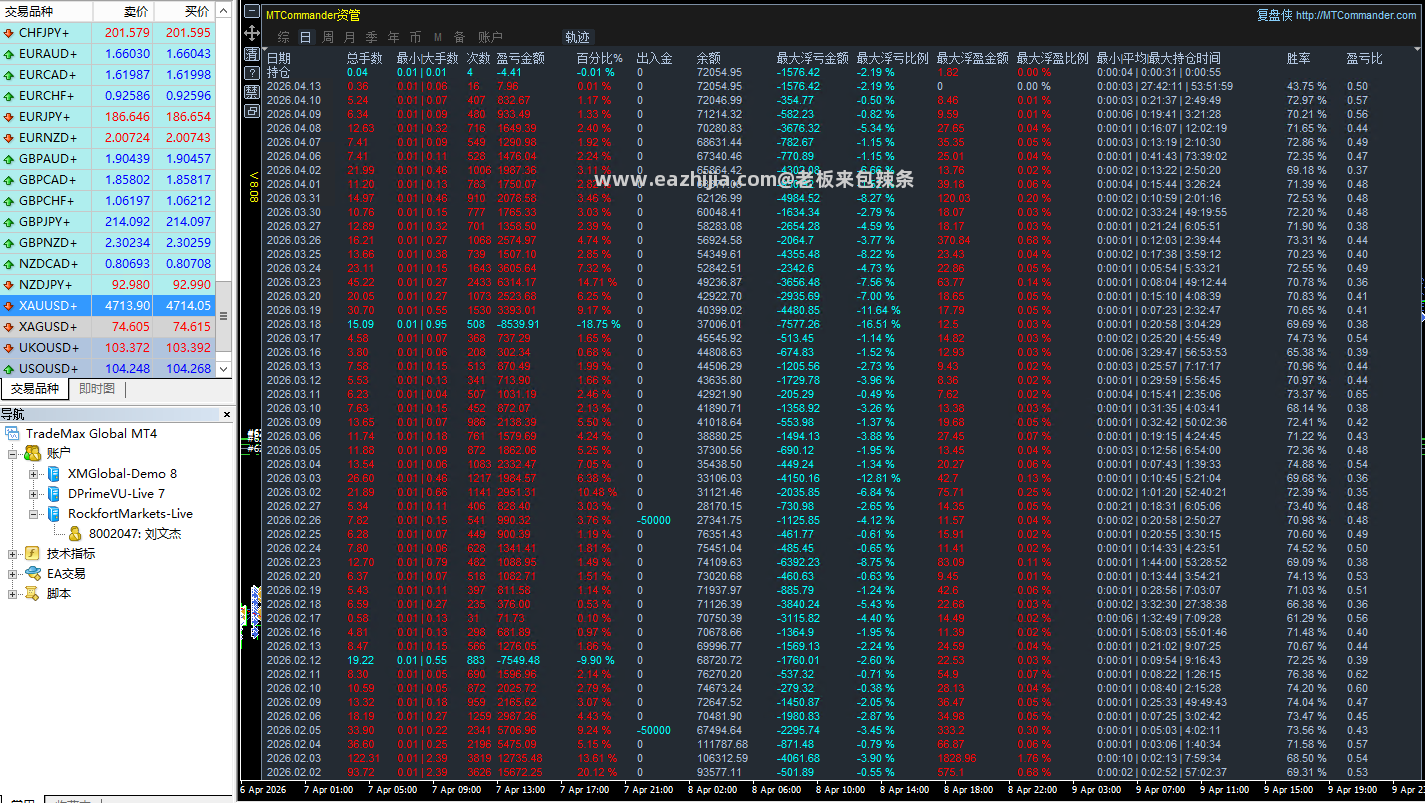Click the -8539.91 loss value
Viewport: 1425px width, 803px height.
(x=518, y=325)
